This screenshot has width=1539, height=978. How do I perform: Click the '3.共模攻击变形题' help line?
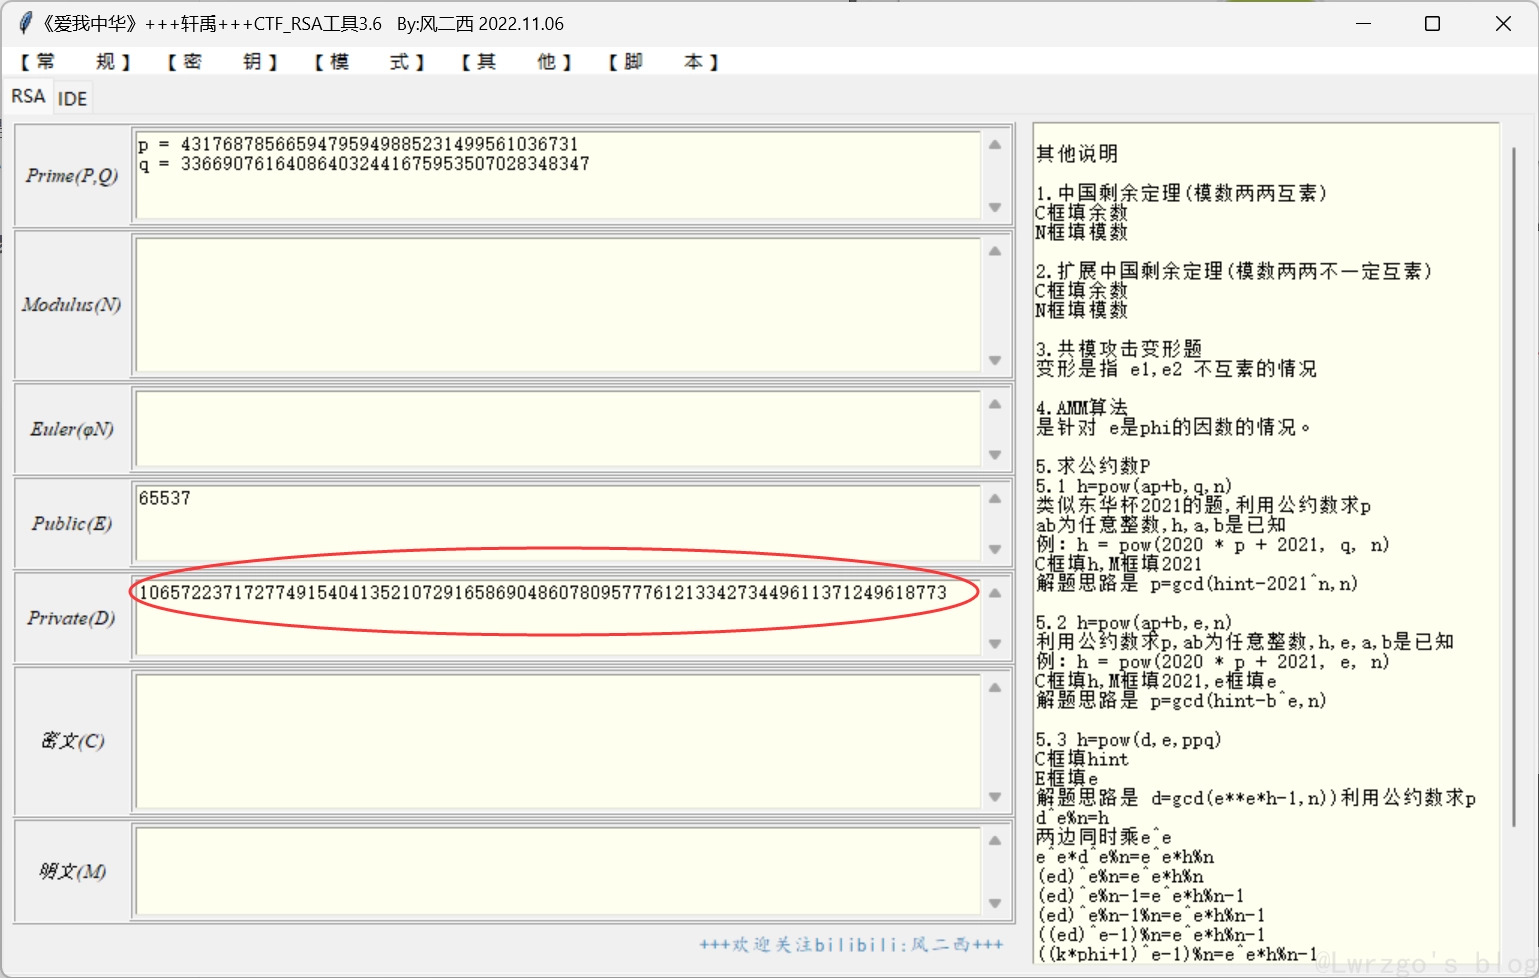[1119, 349]
